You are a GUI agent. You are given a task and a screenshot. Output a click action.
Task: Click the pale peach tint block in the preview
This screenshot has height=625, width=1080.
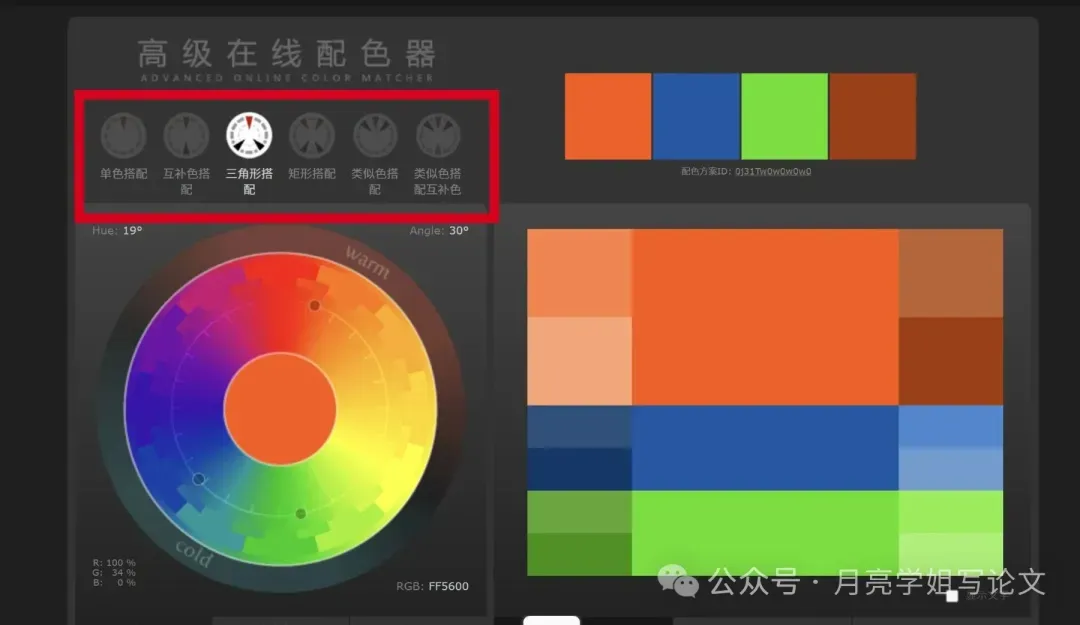point(579,361)
